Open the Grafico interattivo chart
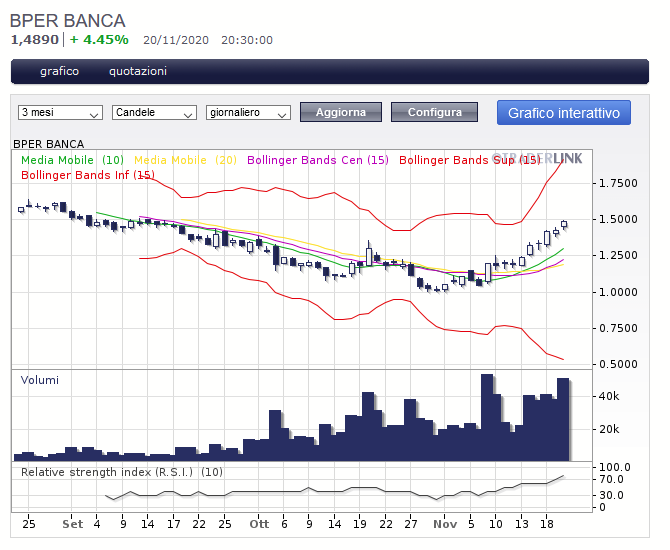 coord(564,113)
